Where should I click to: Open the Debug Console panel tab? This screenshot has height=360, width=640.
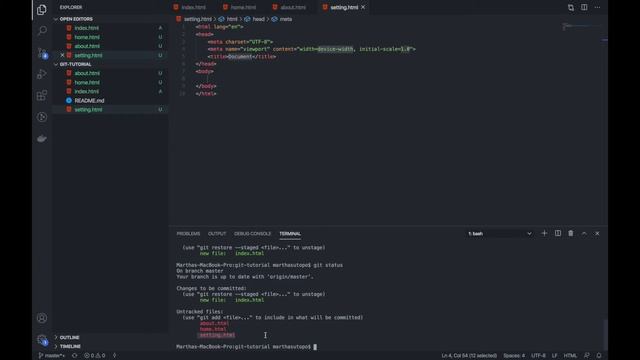tap(252, 234)
